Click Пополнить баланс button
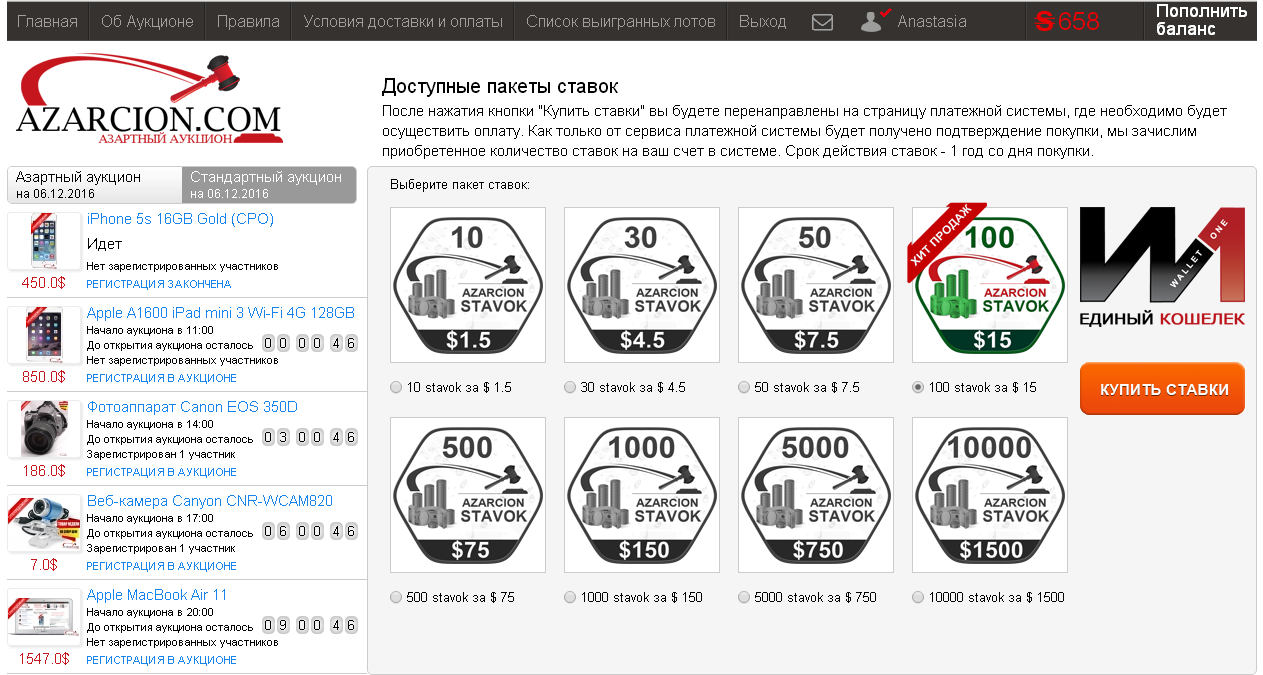The width and height of the screenshot is (1263, 675). coord(1200,21)
